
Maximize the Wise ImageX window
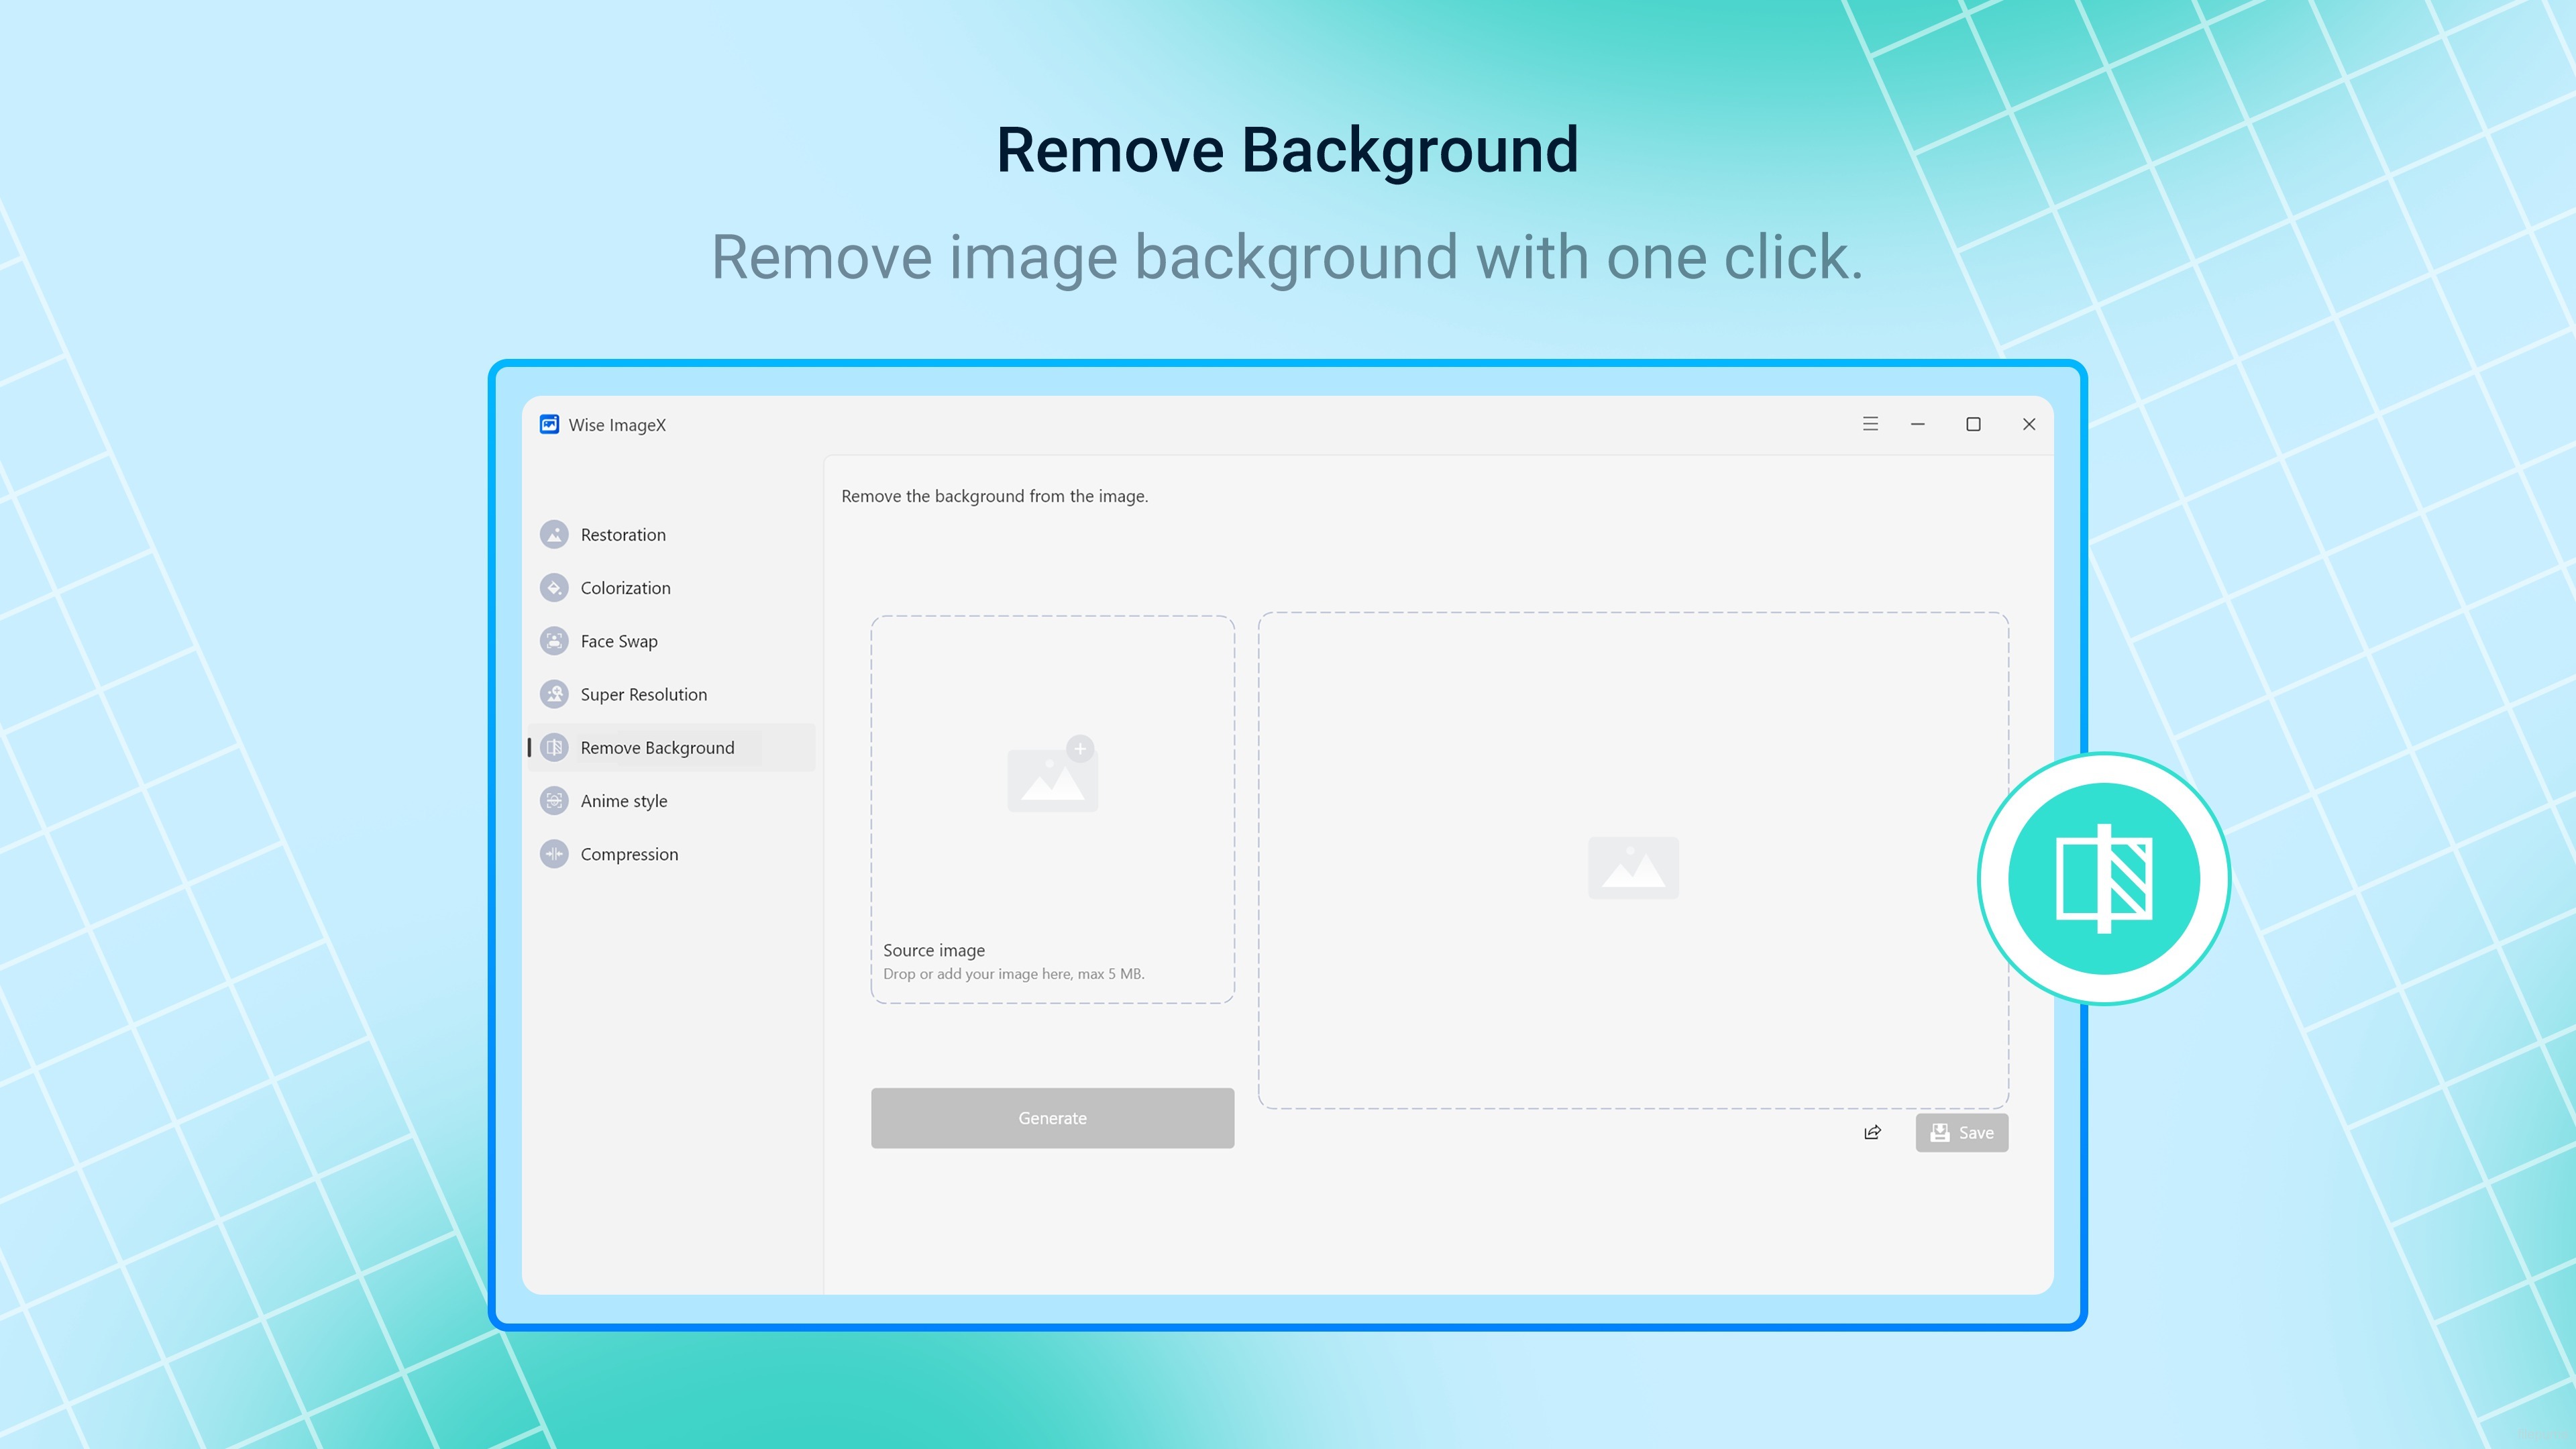[x=1973, y=424]
